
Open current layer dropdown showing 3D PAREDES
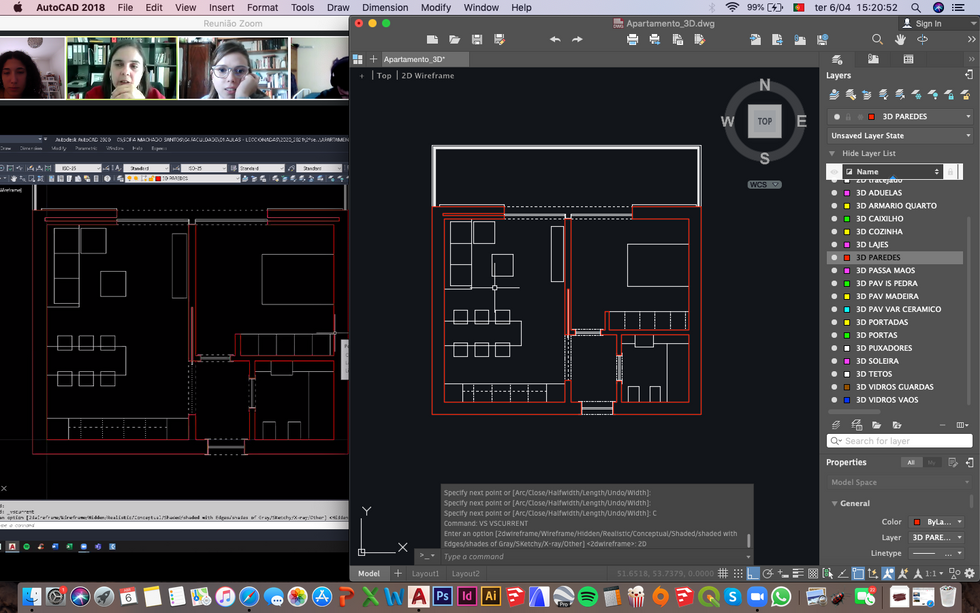pyautogui.click(x=900, y=116)
